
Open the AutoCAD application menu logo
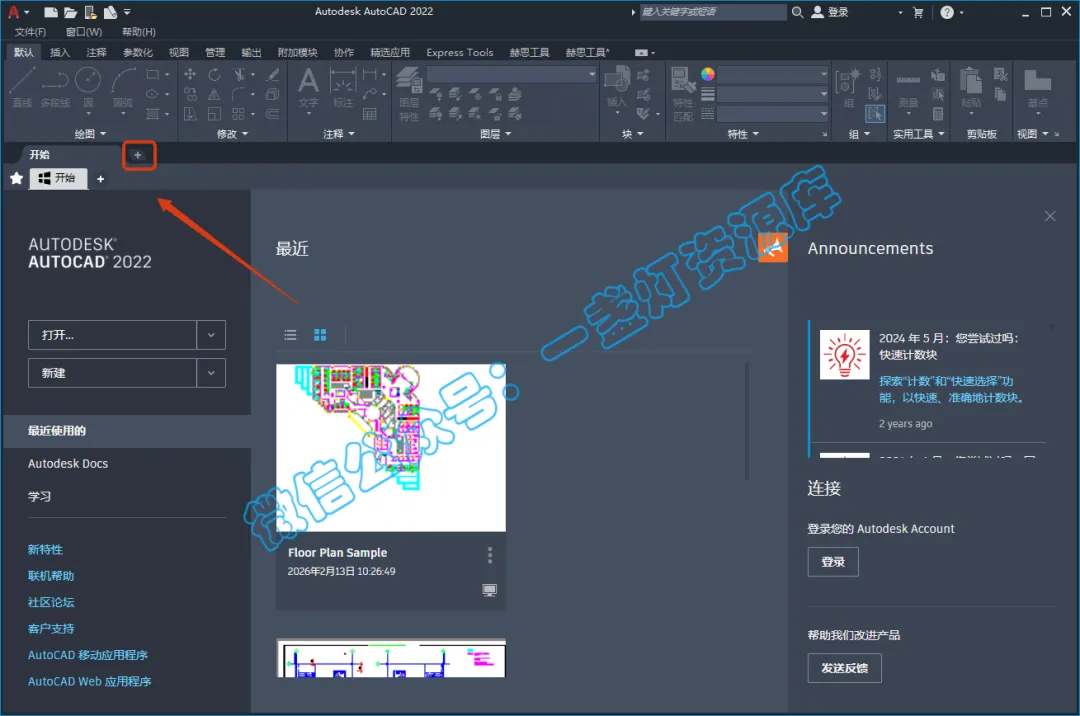pos(13,12)
